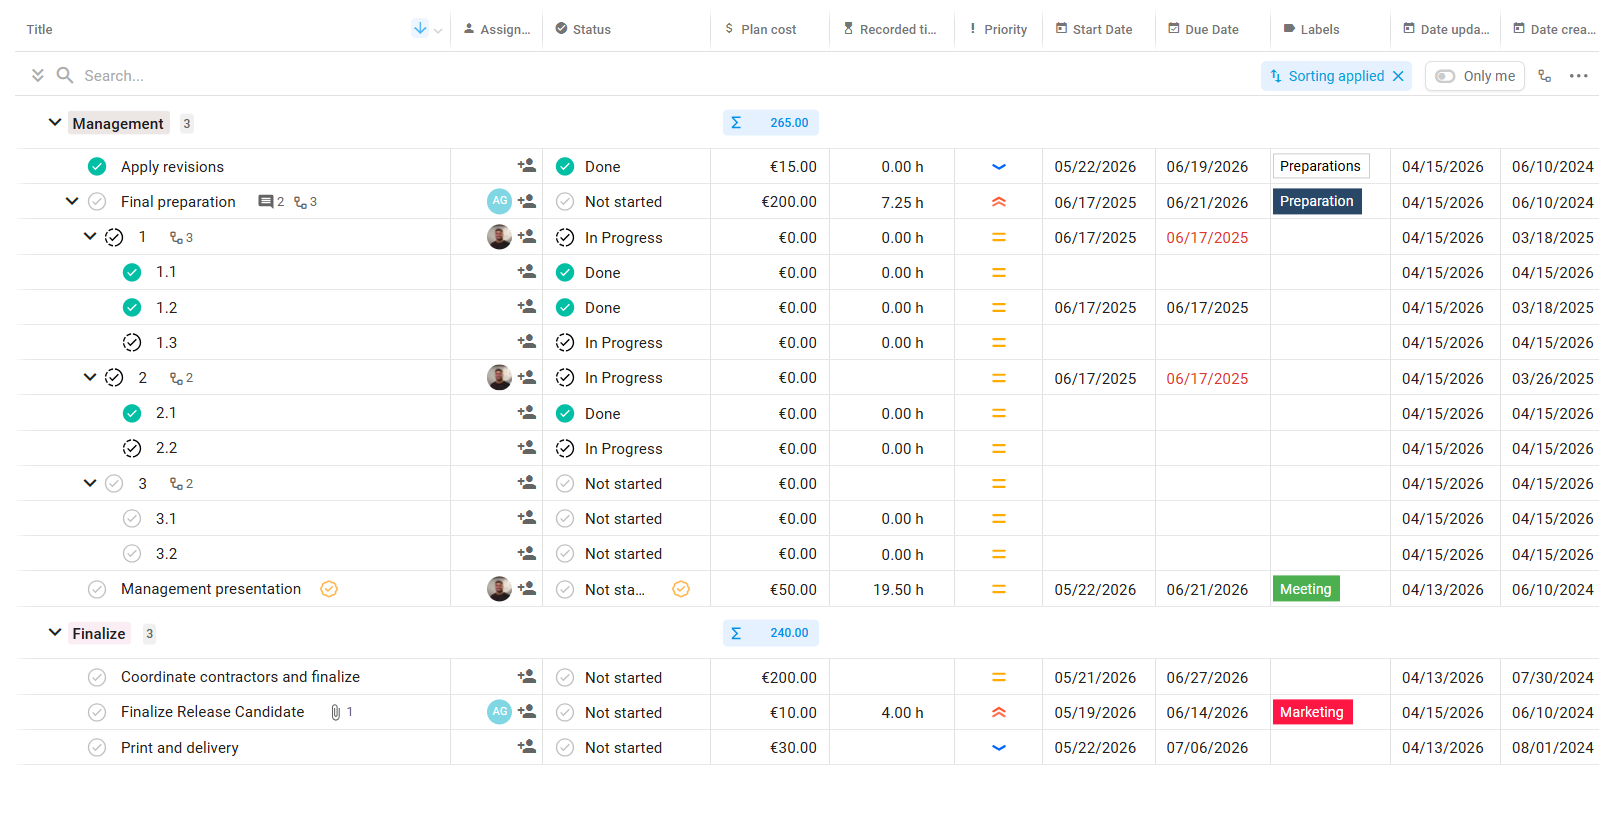This screenshot has width=1620, height=828.
Task: Click the subtask hierarchy icon beside Only me
Action: (x=1544, y=76)
